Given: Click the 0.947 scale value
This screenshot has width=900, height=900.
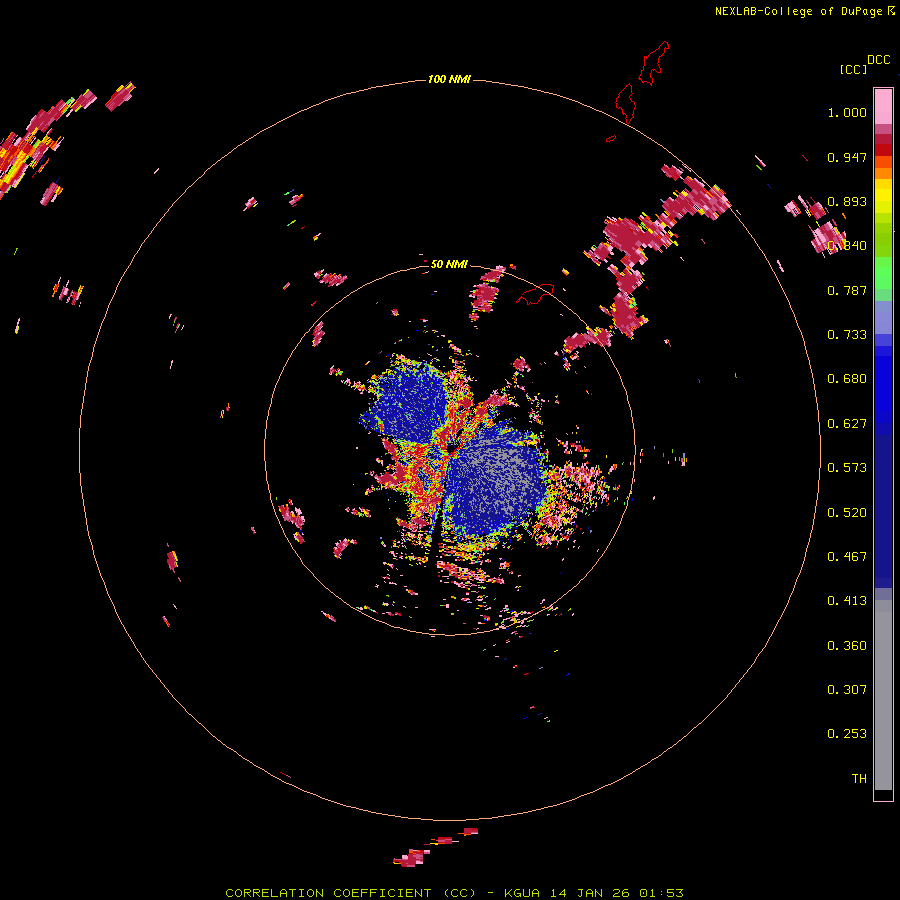Looking at the screenshot, I should [x=847, y=157].
